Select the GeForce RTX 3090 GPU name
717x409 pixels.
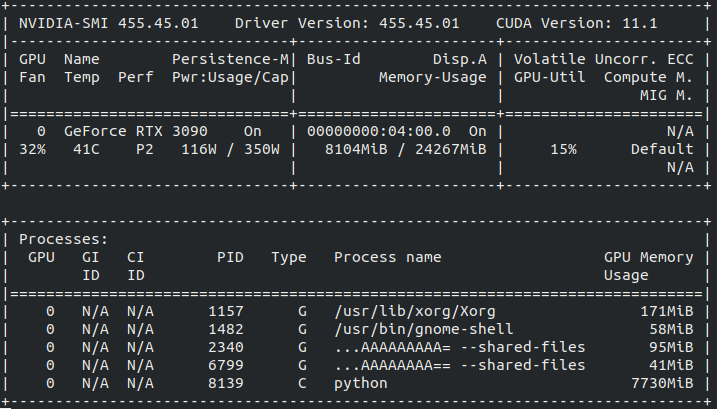(136, 131)
